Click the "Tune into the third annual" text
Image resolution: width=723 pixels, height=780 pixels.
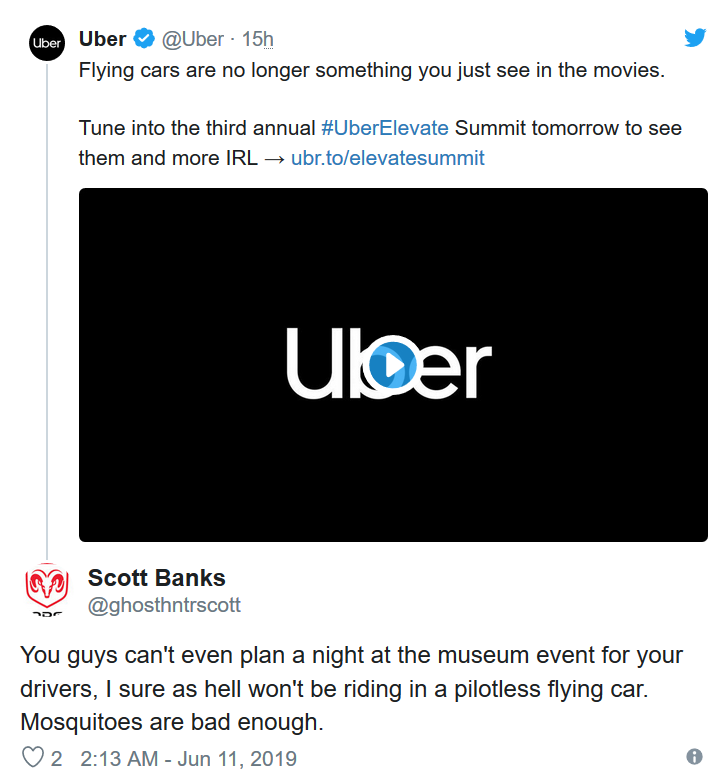point(198,129)
